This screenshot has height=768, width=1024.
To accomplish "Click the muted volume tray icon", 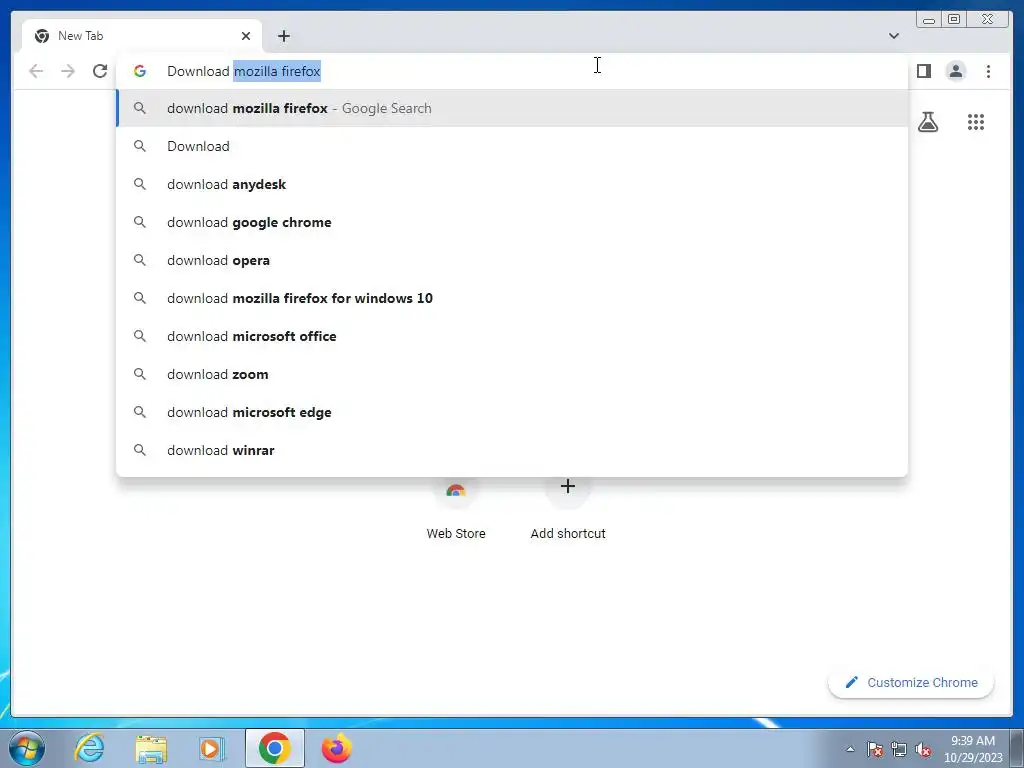I will coord(923,749).
